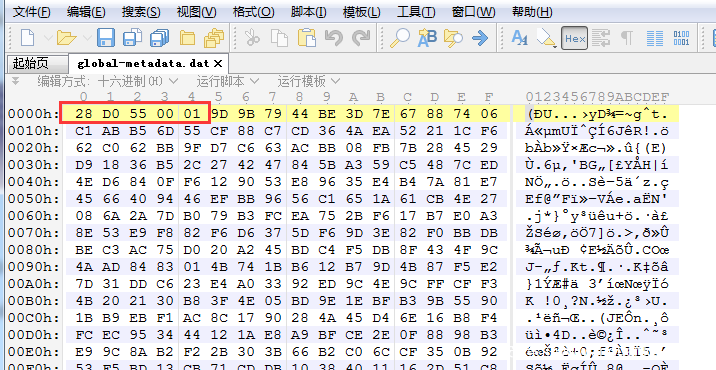Screen dimensions: 716x370
Task: Click the Find in Files folder-magnifier icon
Action: point(453,38)
